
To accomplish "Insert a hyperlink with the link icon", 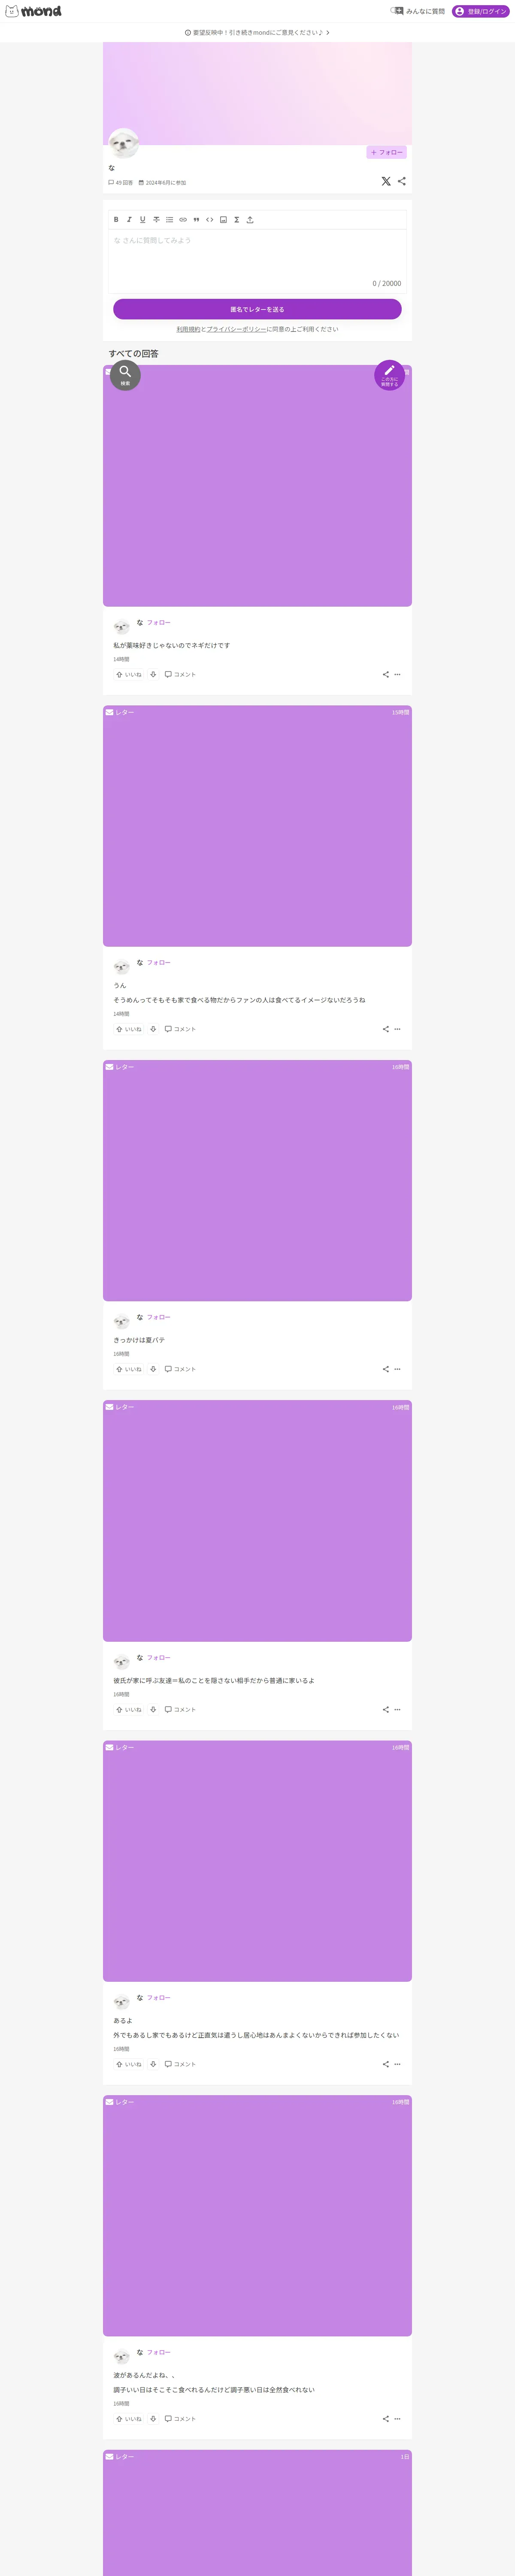I will click(x=183, y=219).
